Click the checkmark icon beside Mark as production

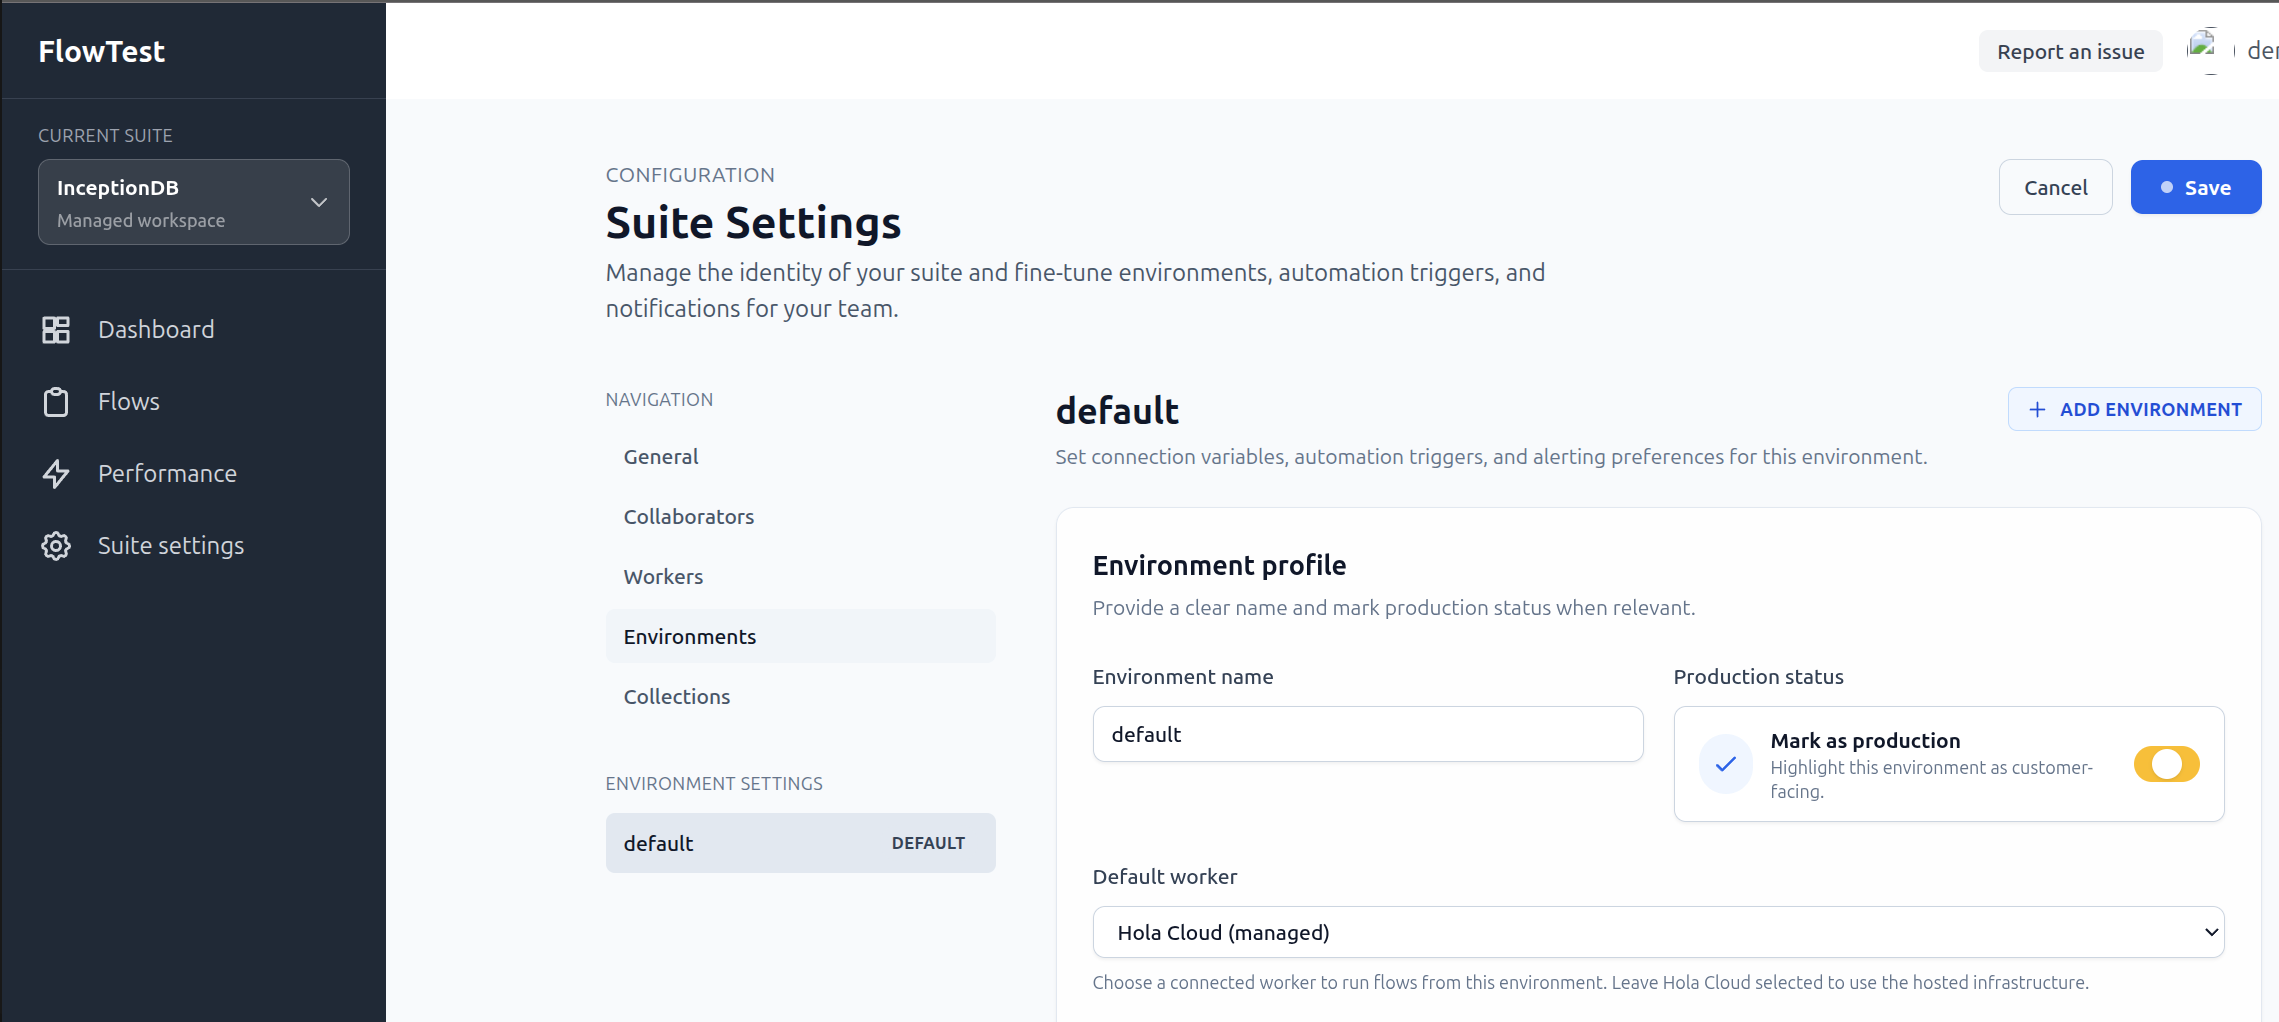(x=1726, y=765)
